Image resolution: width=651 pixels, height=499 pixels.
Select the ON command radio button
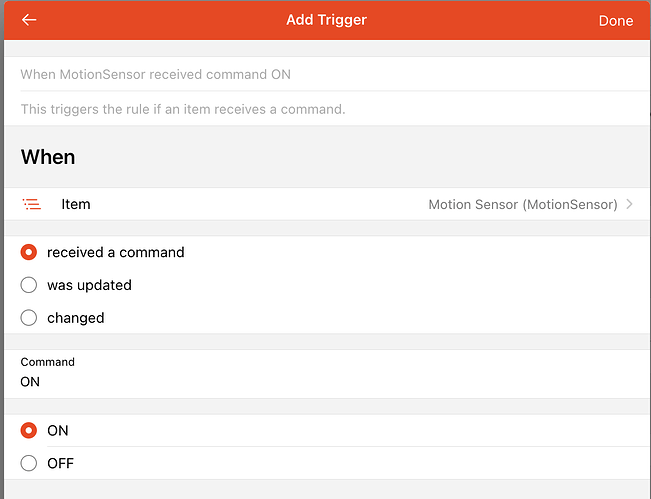pos(29,430)
